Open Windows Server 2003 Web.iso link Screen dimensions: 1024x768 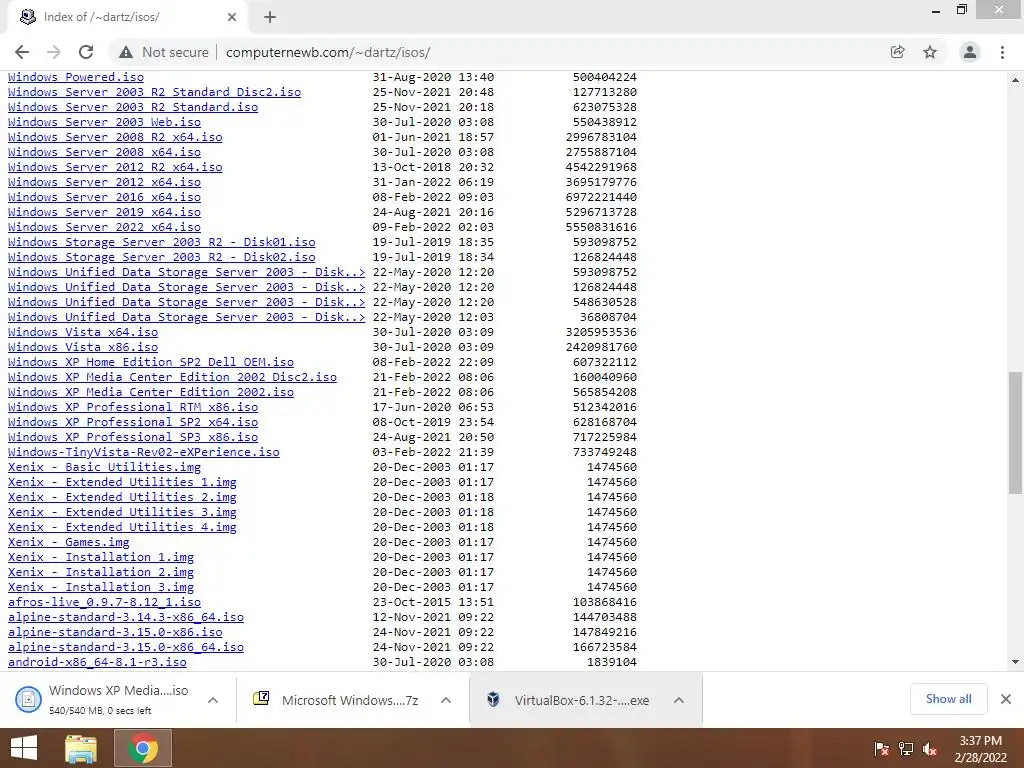pyautogui.click(x=104, y=122)
